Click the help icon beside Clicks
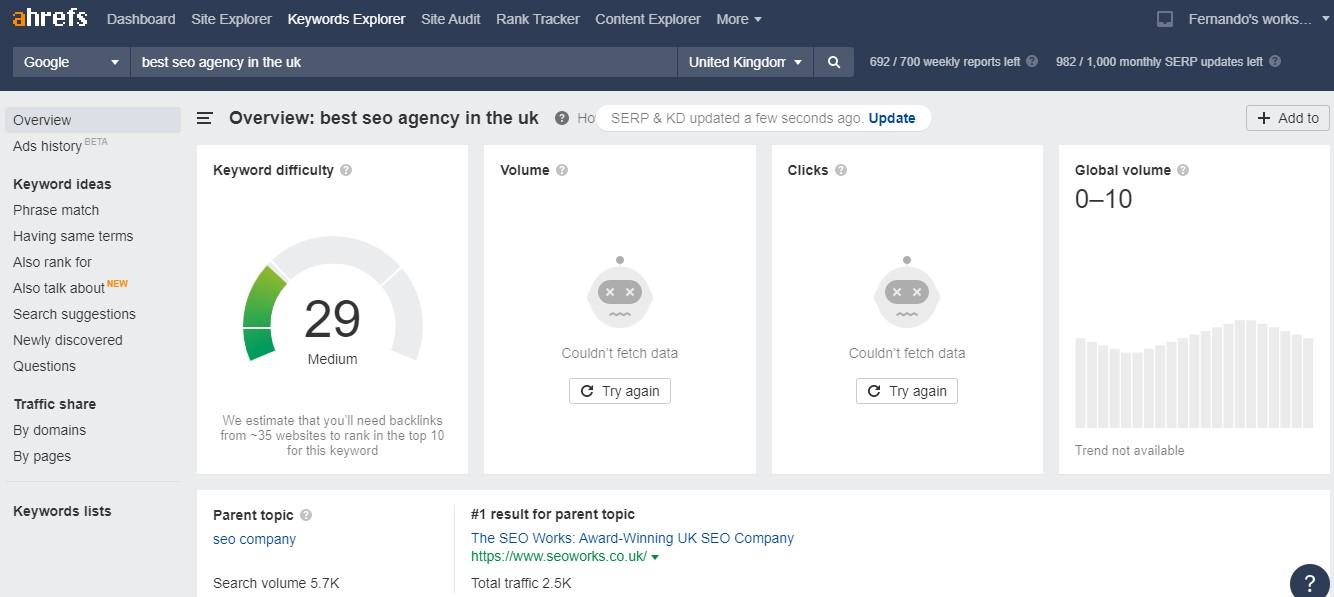This screenshot has height=597, width=1334. [x=841, y=170]
